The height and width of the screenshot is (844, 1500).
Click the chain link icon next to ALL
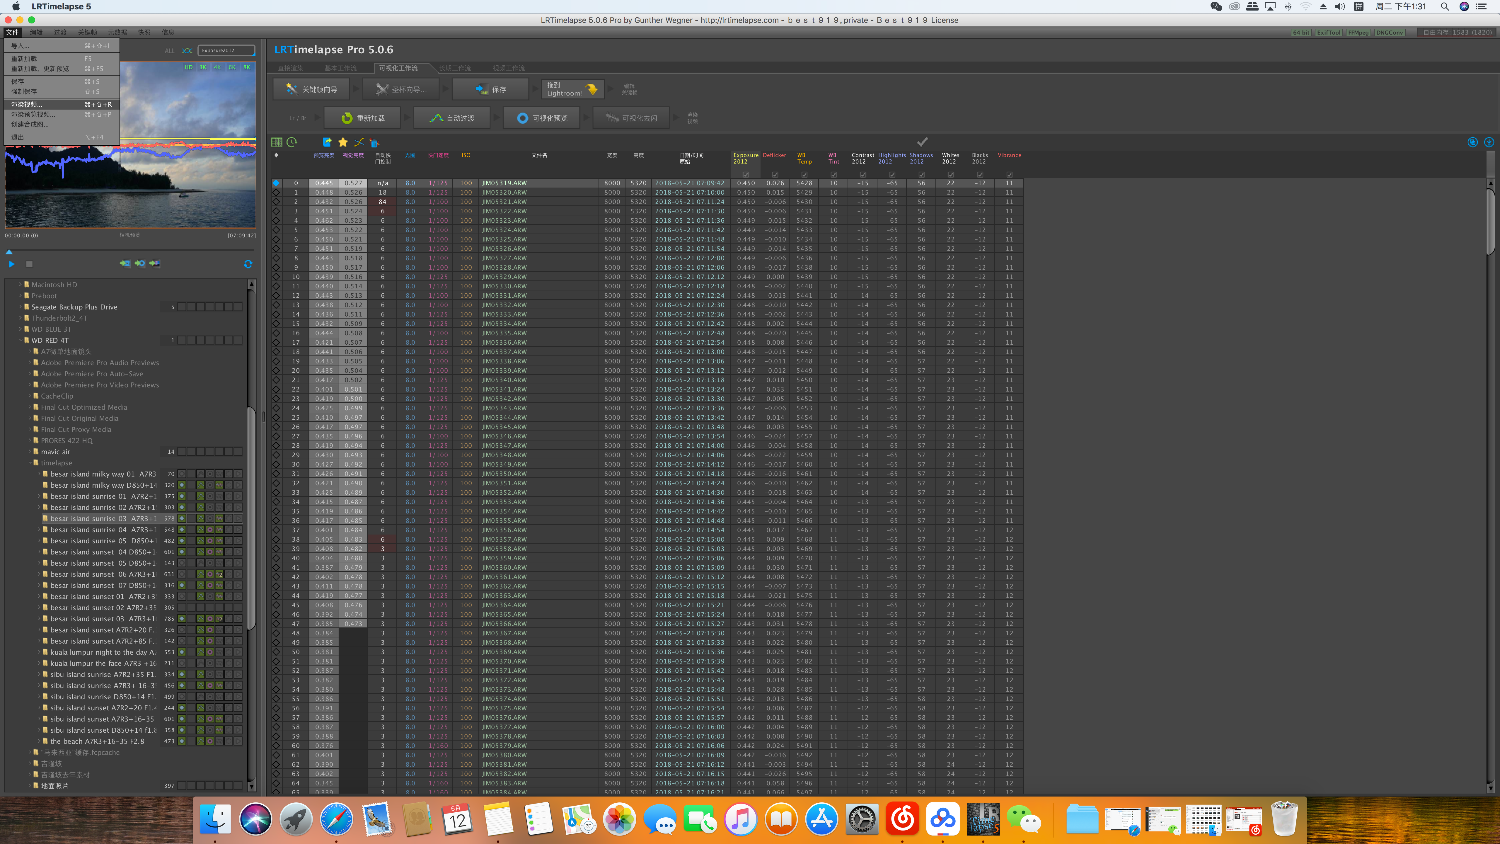click(187, 51)
